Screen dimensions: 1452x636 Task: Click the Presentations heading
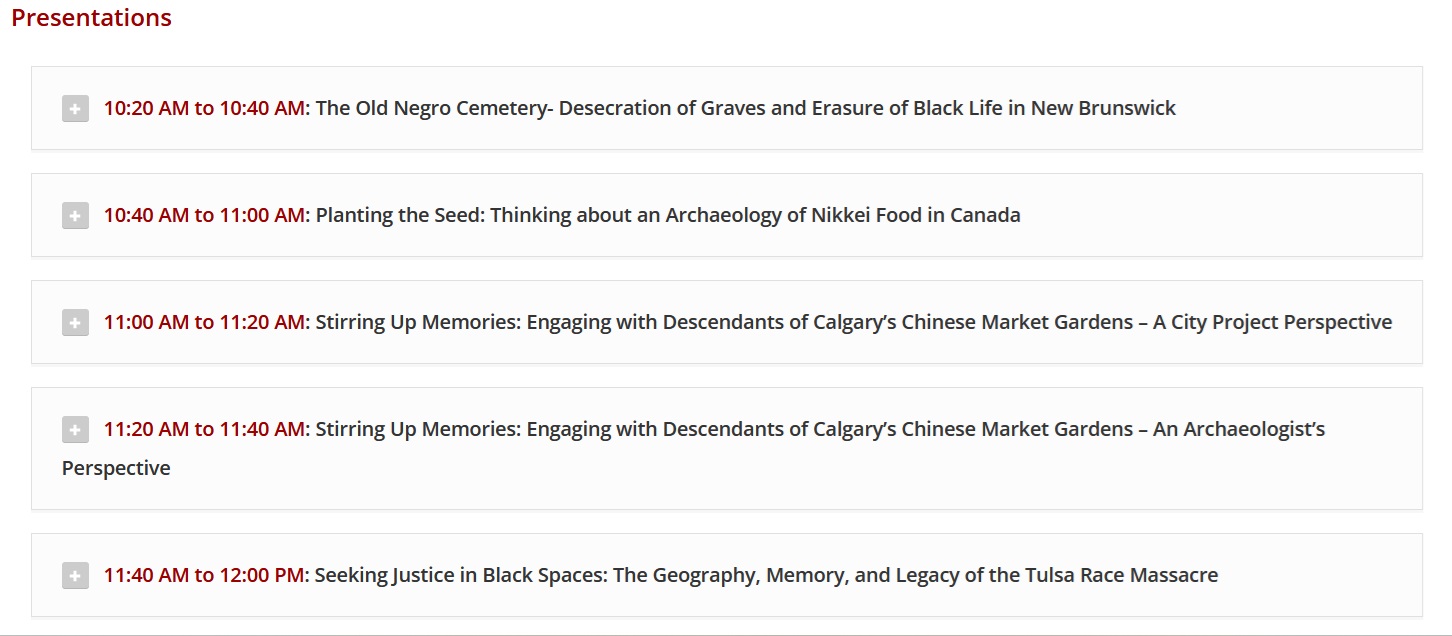(91, 17)
